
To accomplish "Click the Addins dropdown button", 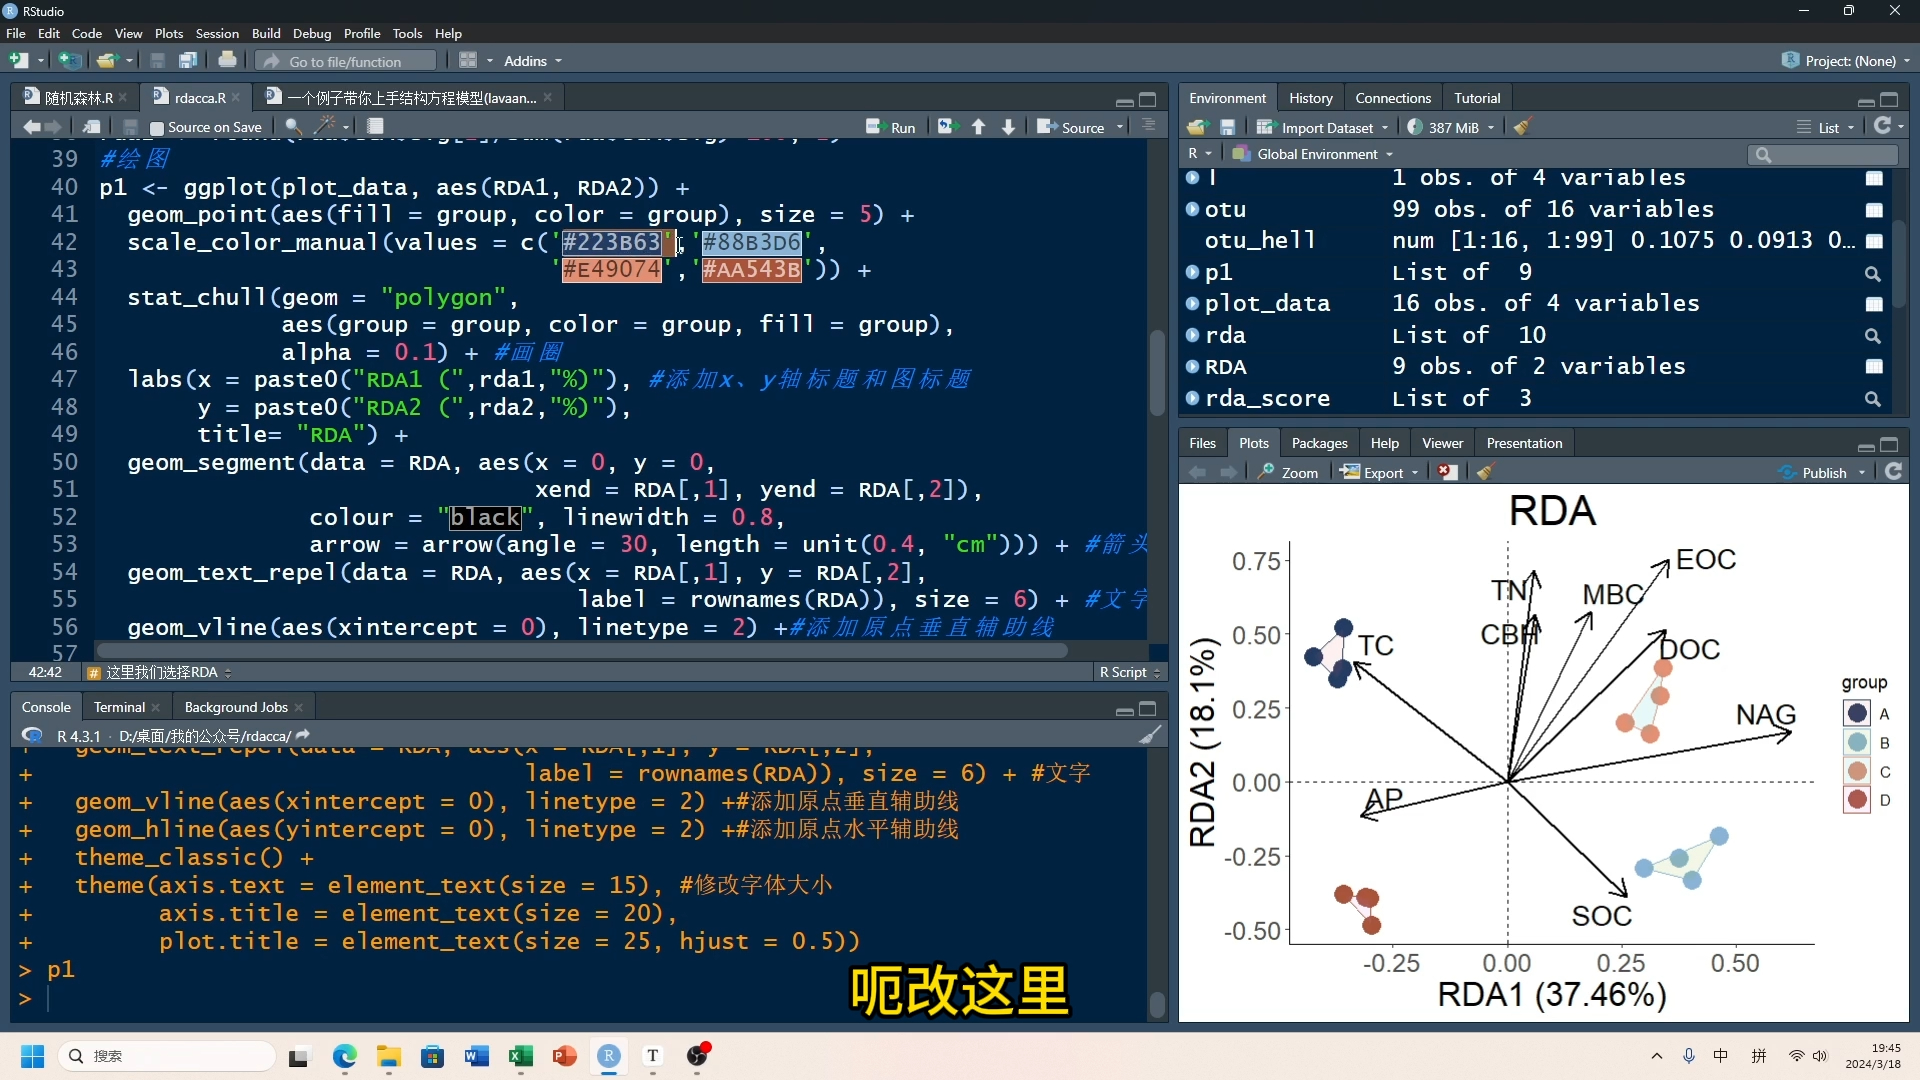I will tap(531, 61).
